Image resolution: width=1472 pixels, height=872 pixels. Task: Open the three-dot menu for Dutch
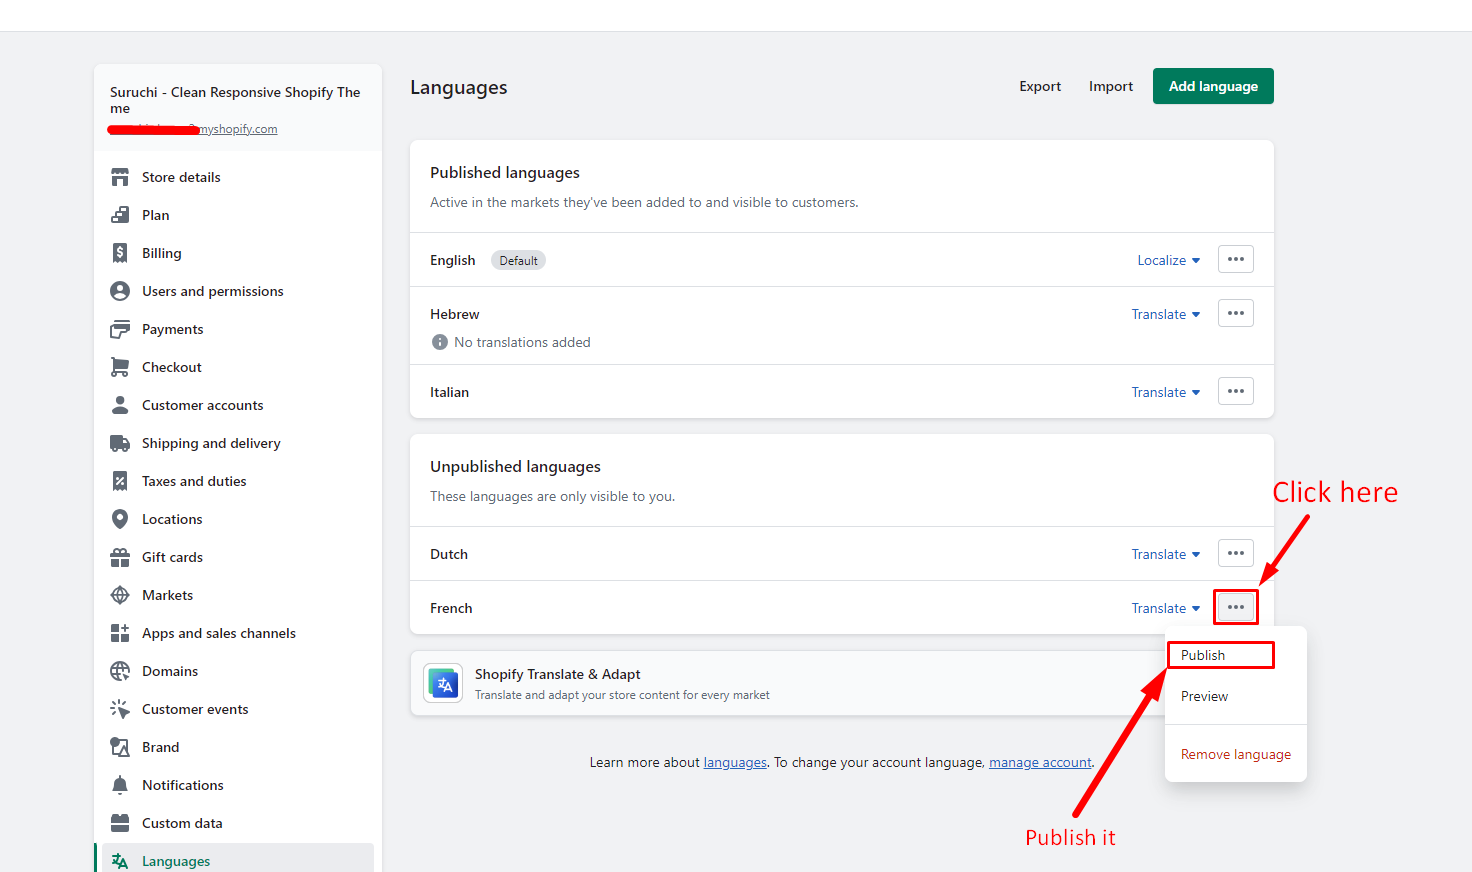pos(1235,554)
